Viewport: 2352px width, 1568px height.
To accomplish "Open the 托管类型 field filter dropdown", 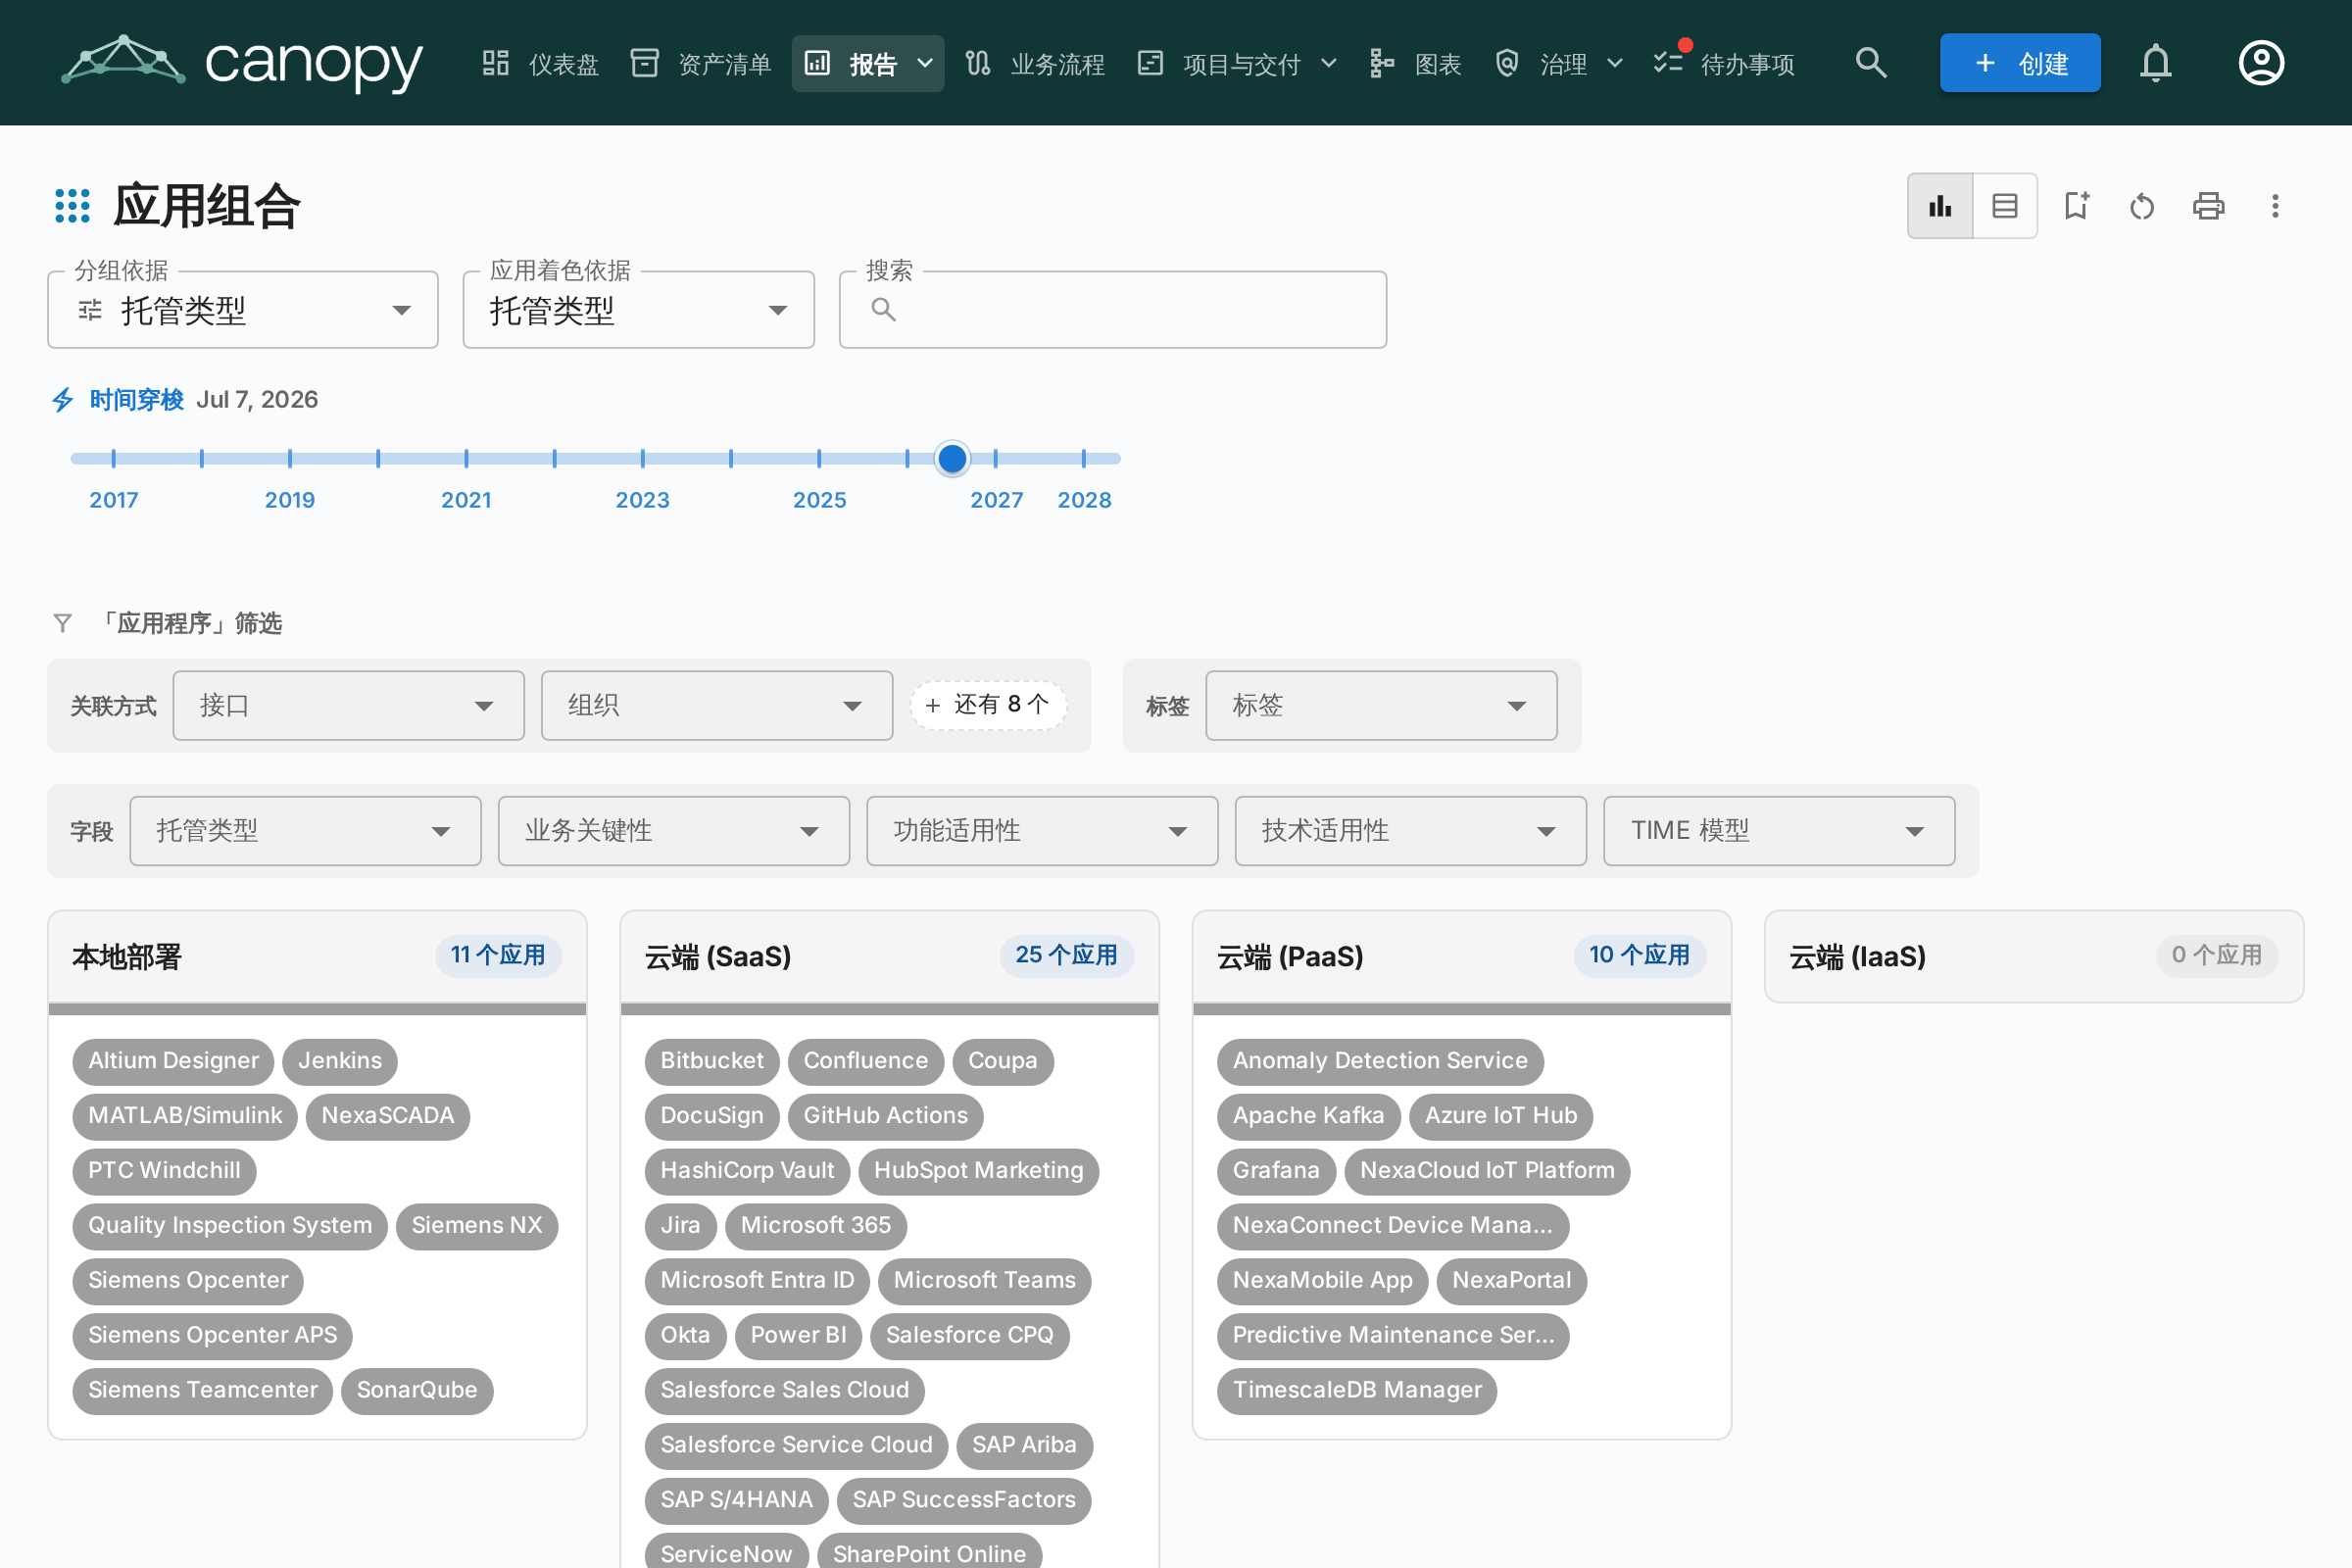I will pos(306,831).
